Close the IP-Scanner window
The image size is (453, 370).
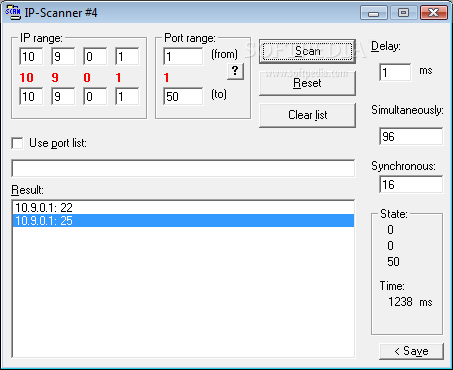coord(433,13)
